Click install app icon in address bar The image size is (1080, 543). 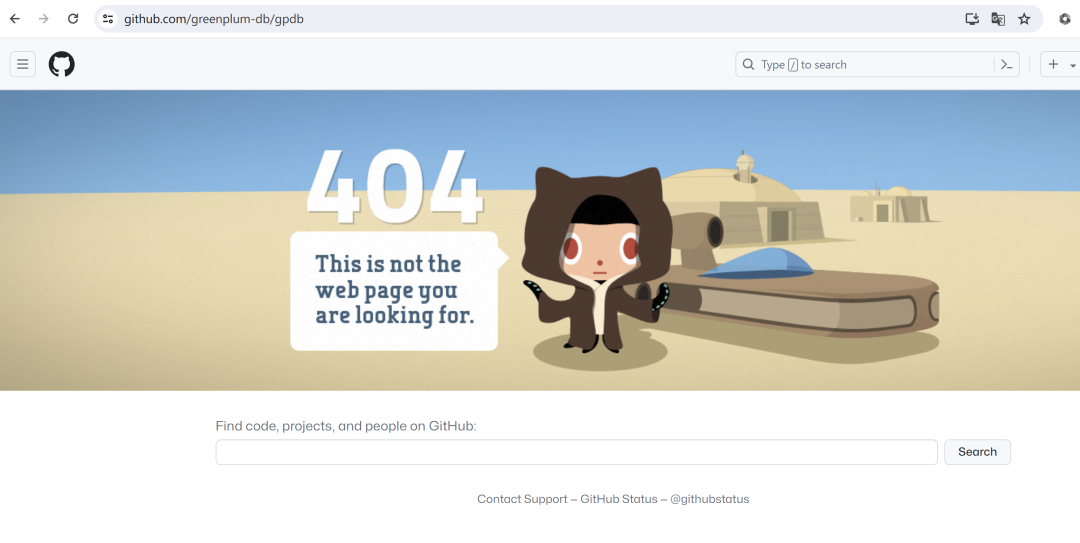tap(972, 19)
